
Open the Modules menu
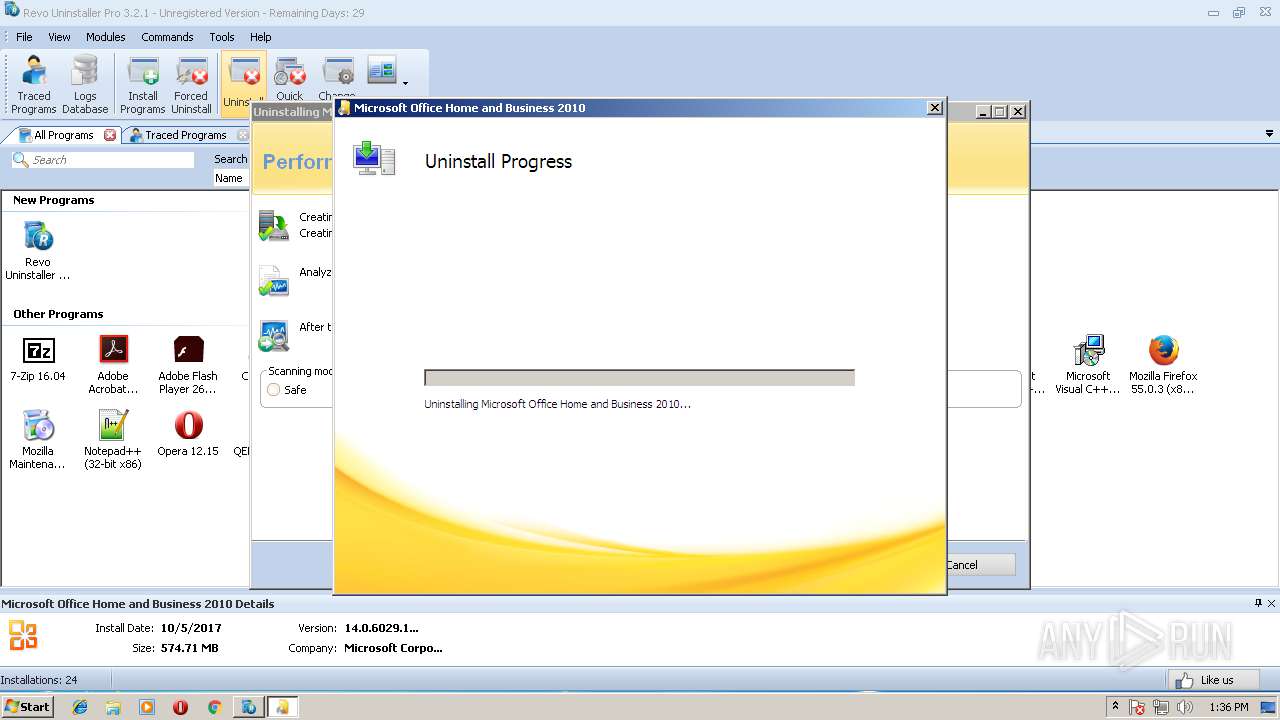[106, 37]
